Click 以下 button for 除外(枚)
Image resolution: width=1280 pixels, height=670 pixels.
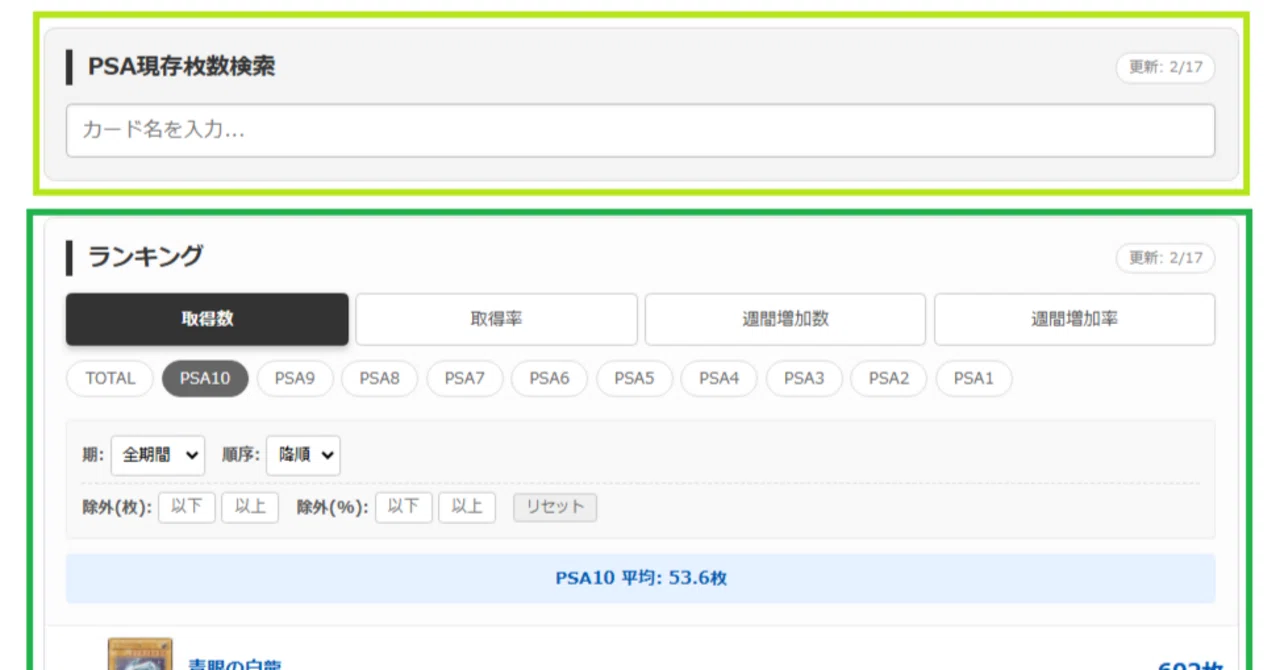click(x=187, y=507)
